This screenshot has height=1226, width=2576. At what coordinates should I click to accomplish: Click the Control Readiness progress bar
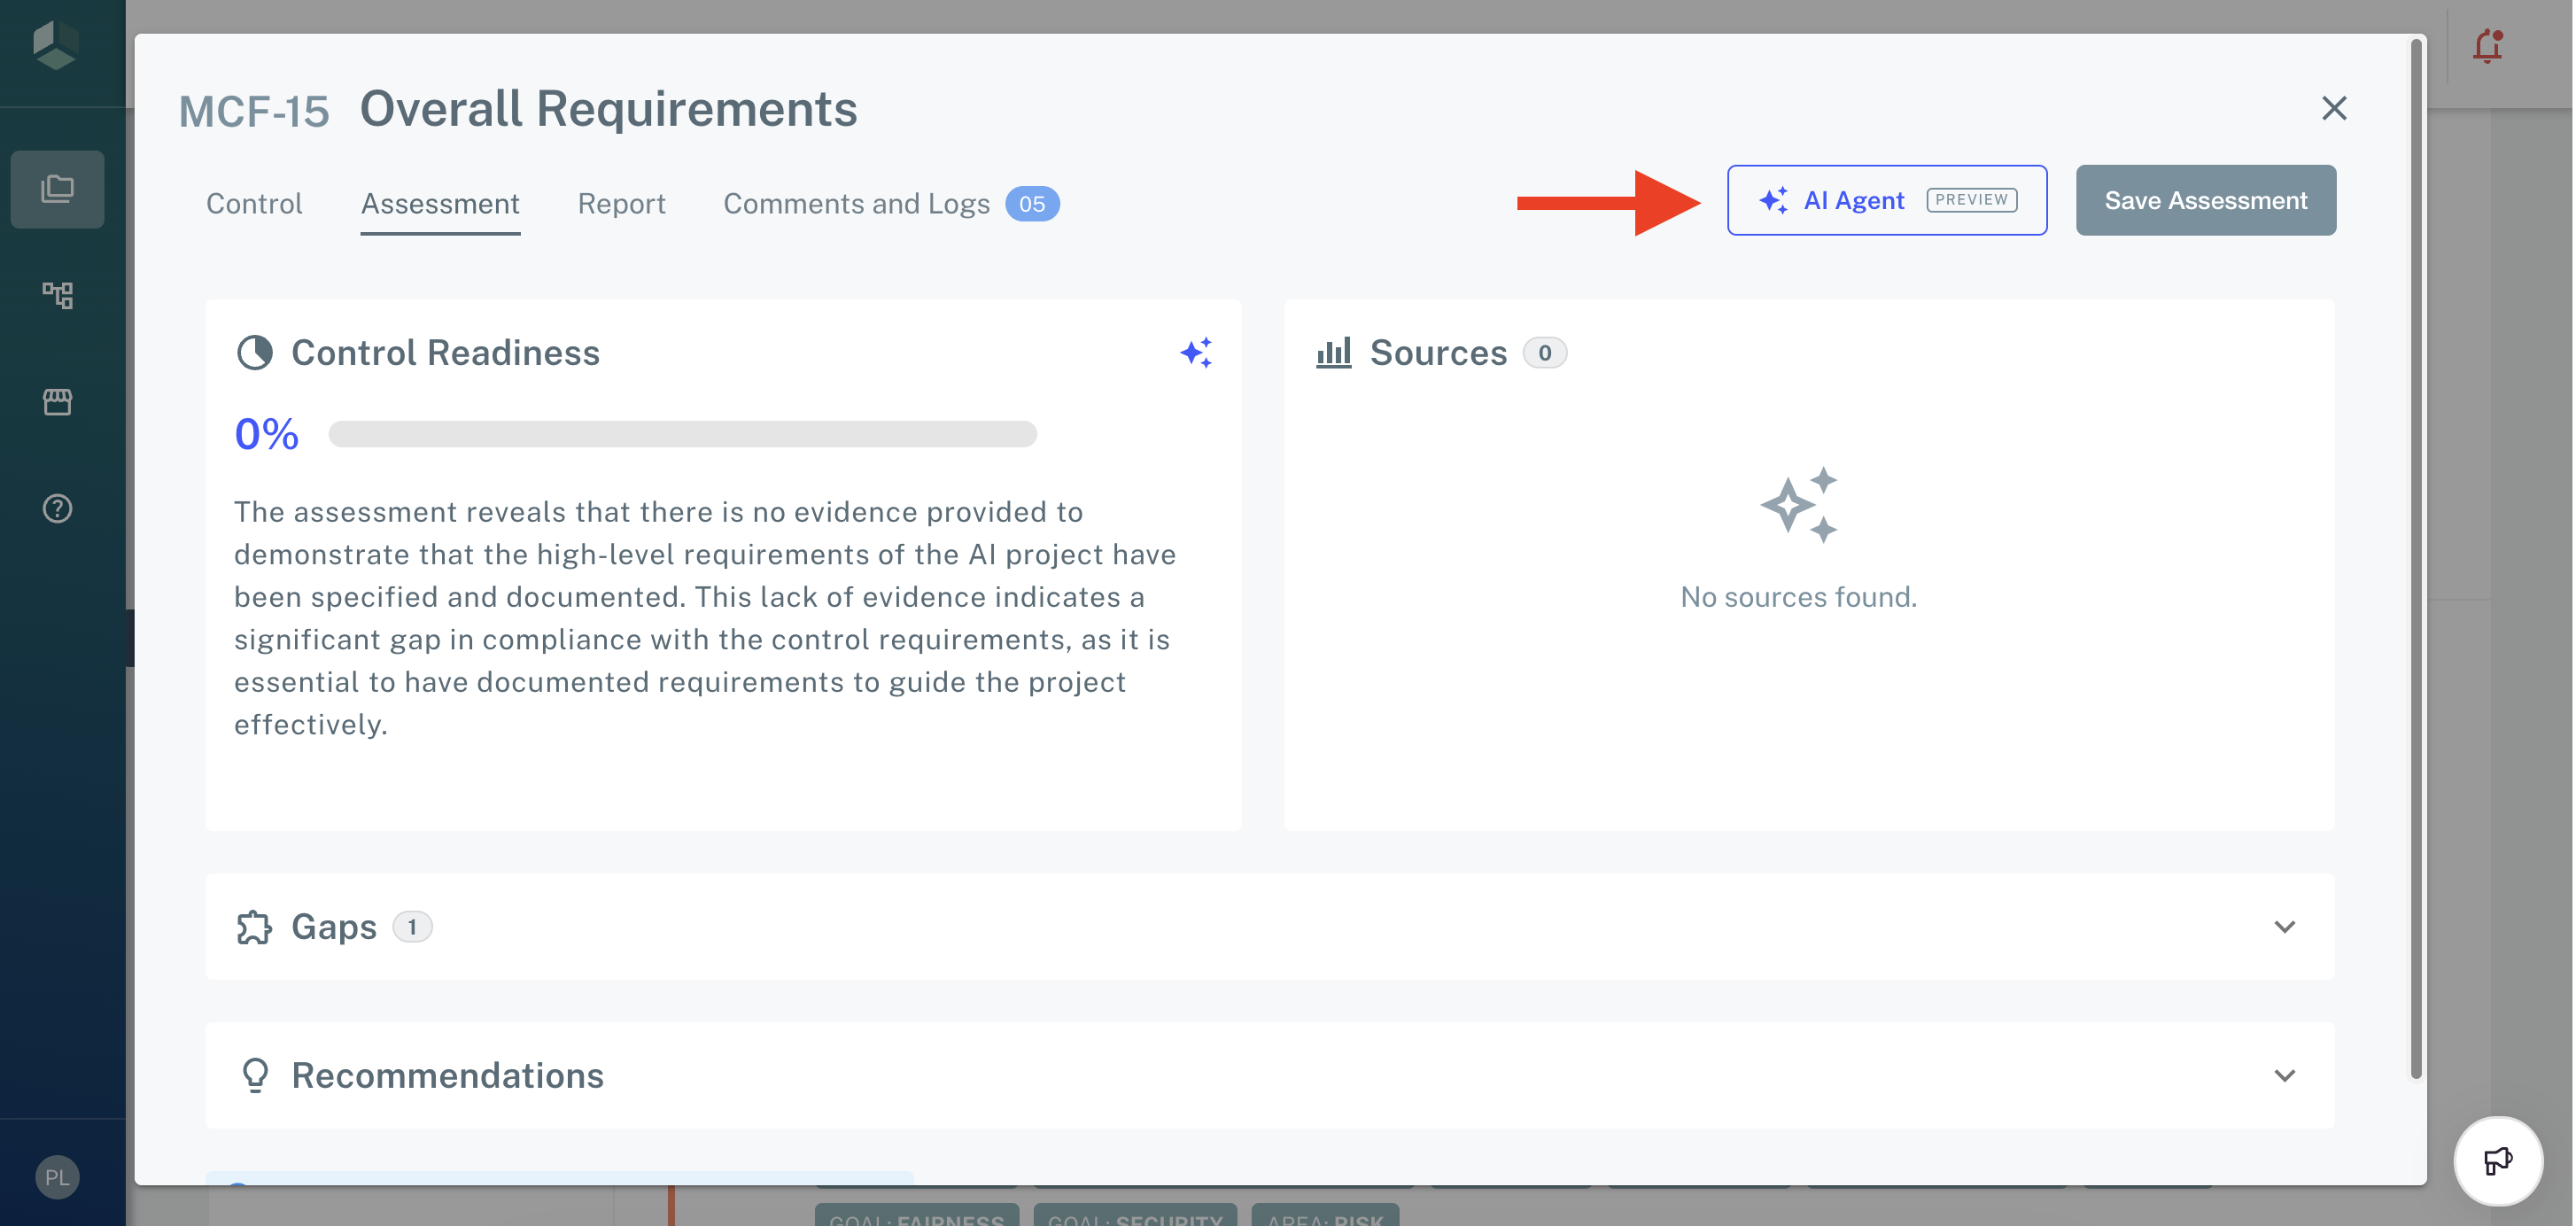(x=683, y=433)
